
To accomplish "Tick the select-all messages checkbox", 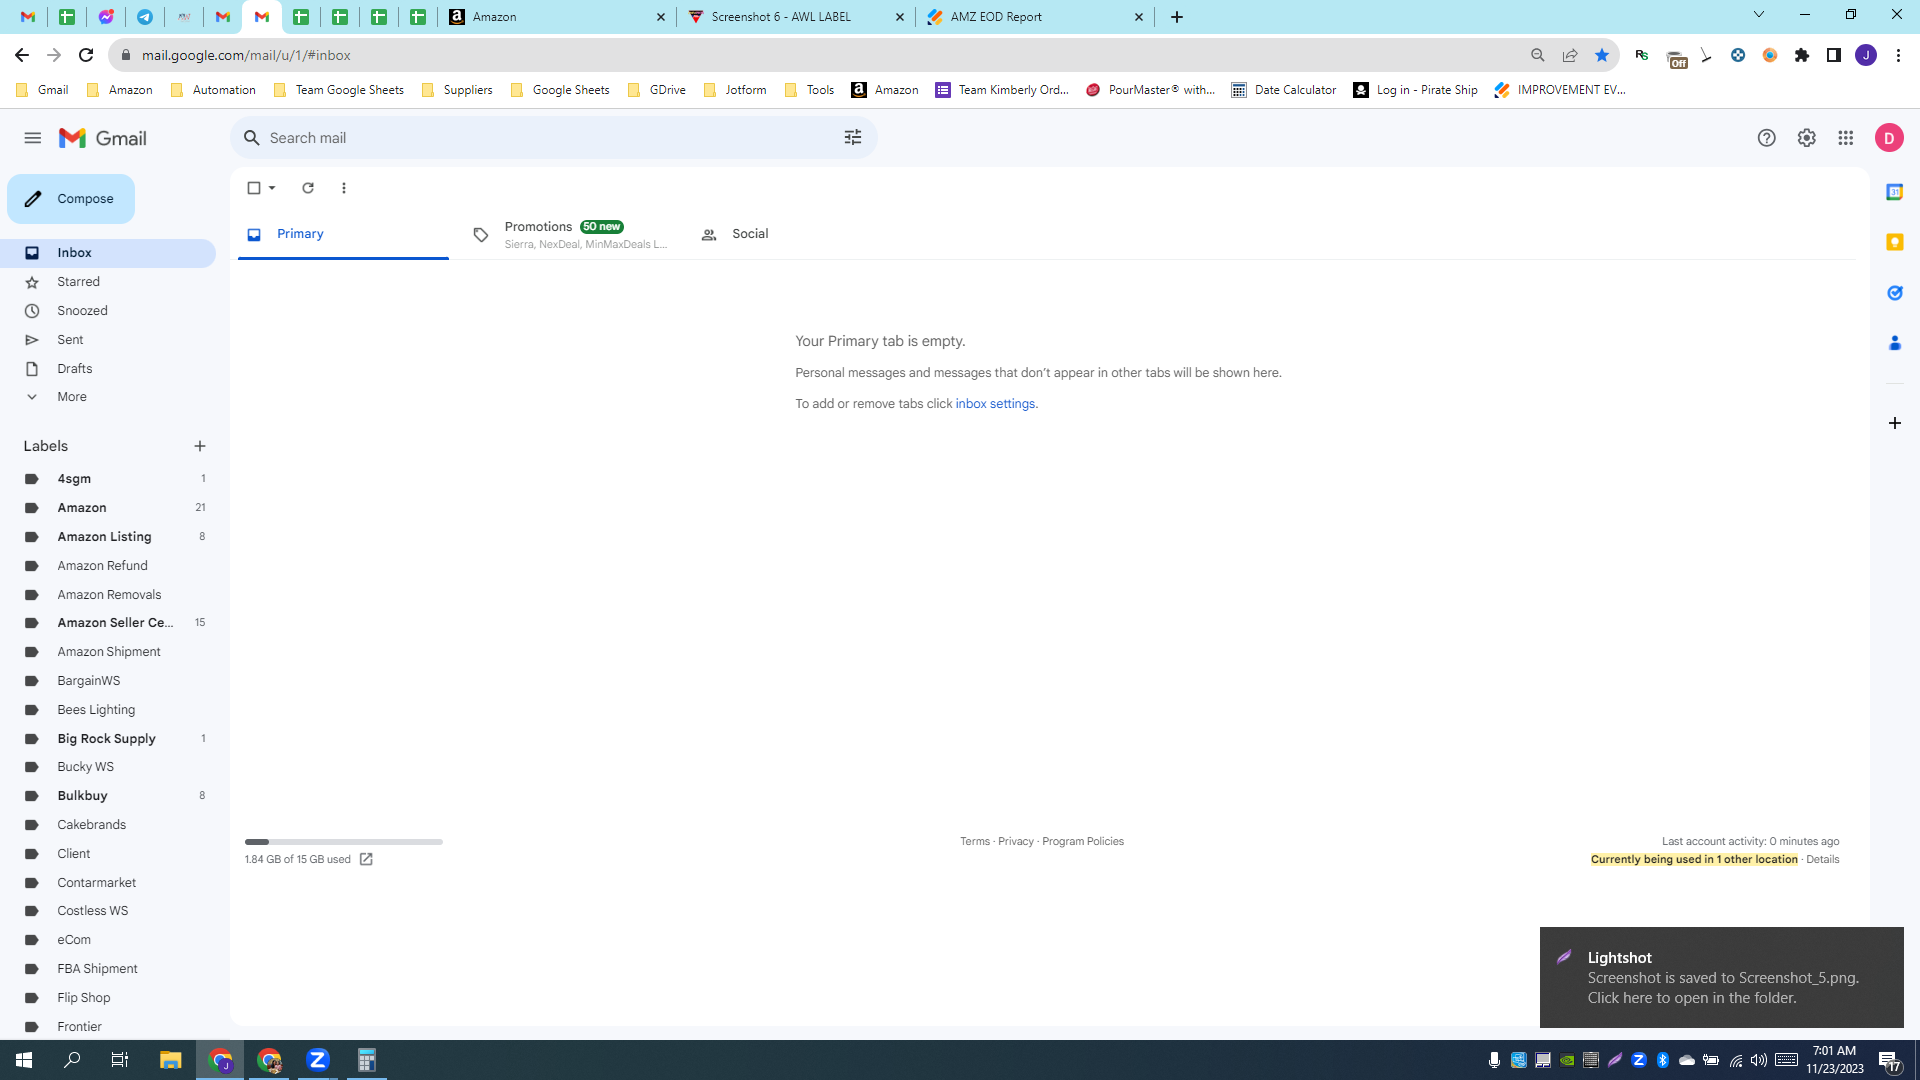I will click(254, 188).
